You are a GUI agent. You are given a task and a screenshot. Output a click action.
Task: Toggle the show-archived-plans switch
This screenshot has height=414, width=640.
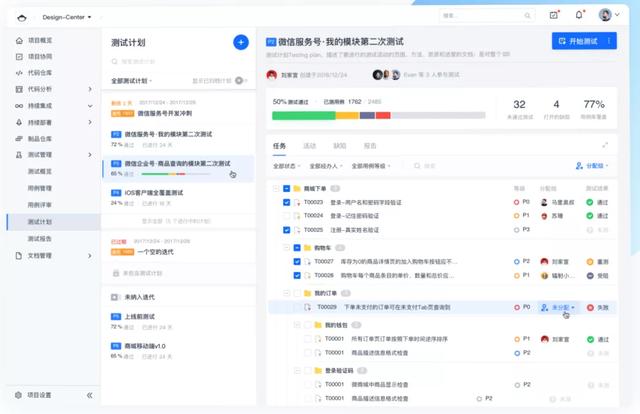[240, 80]
